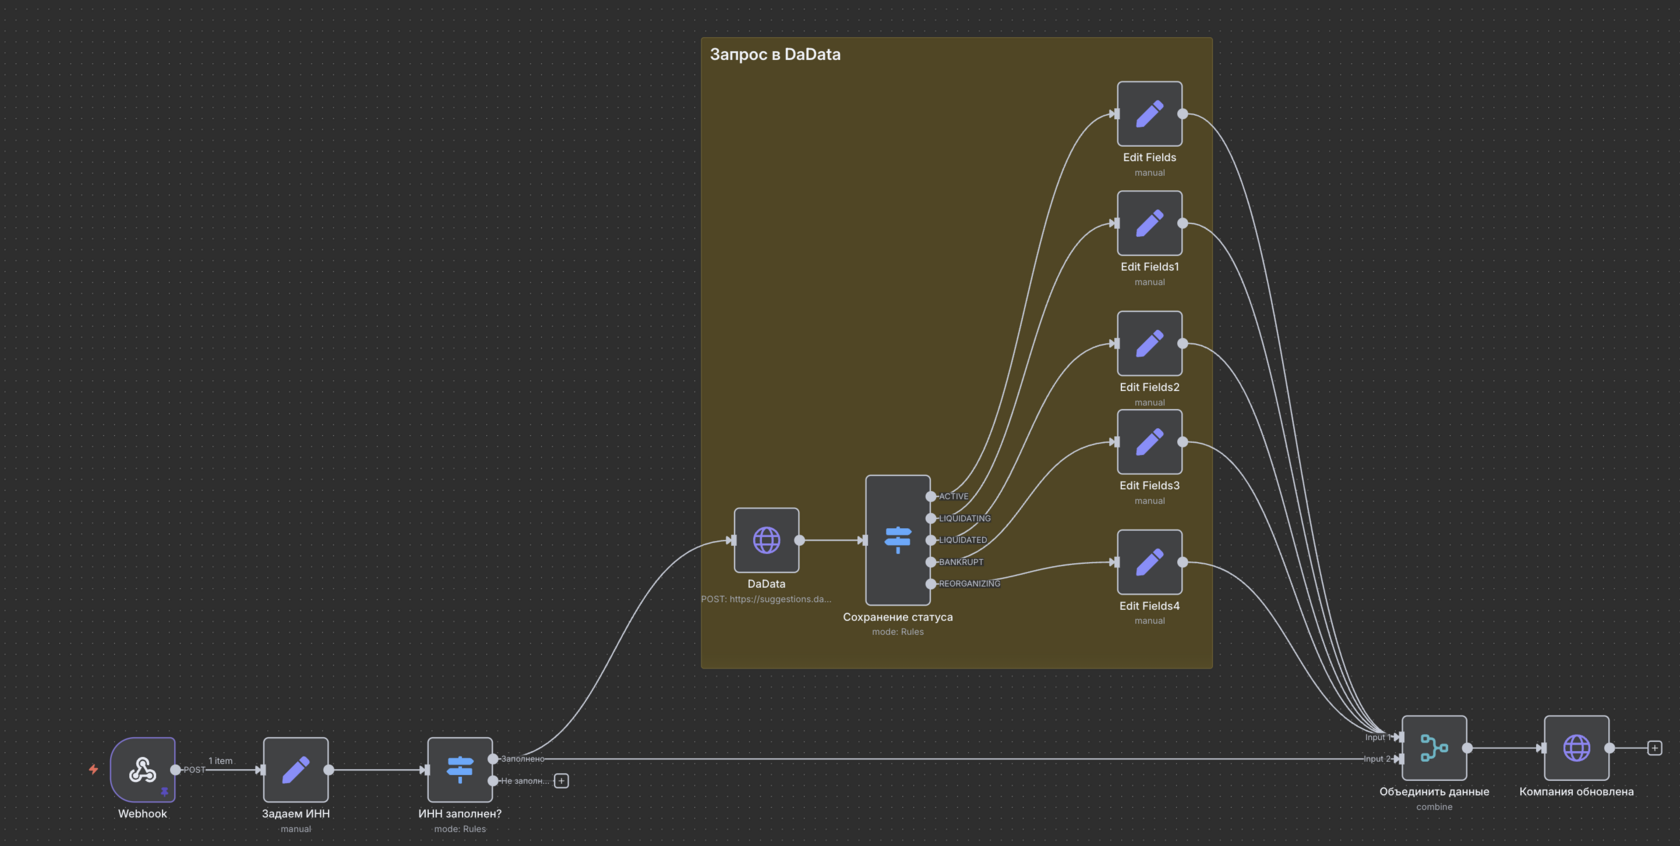Viewport: 1680px width, 846px height.
Task: Open the Edit Fields1 node
Action: pos(1150,223)
